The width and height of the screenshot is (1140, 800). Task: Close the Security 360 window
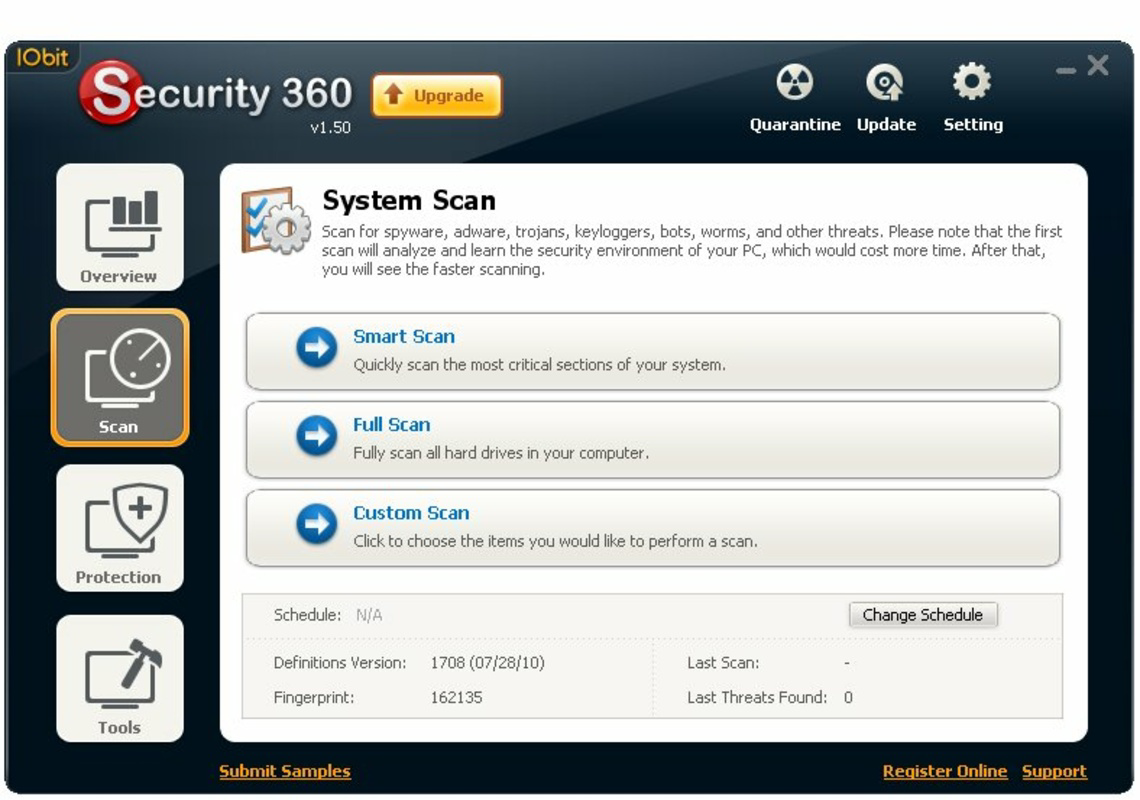point(1098,65)
